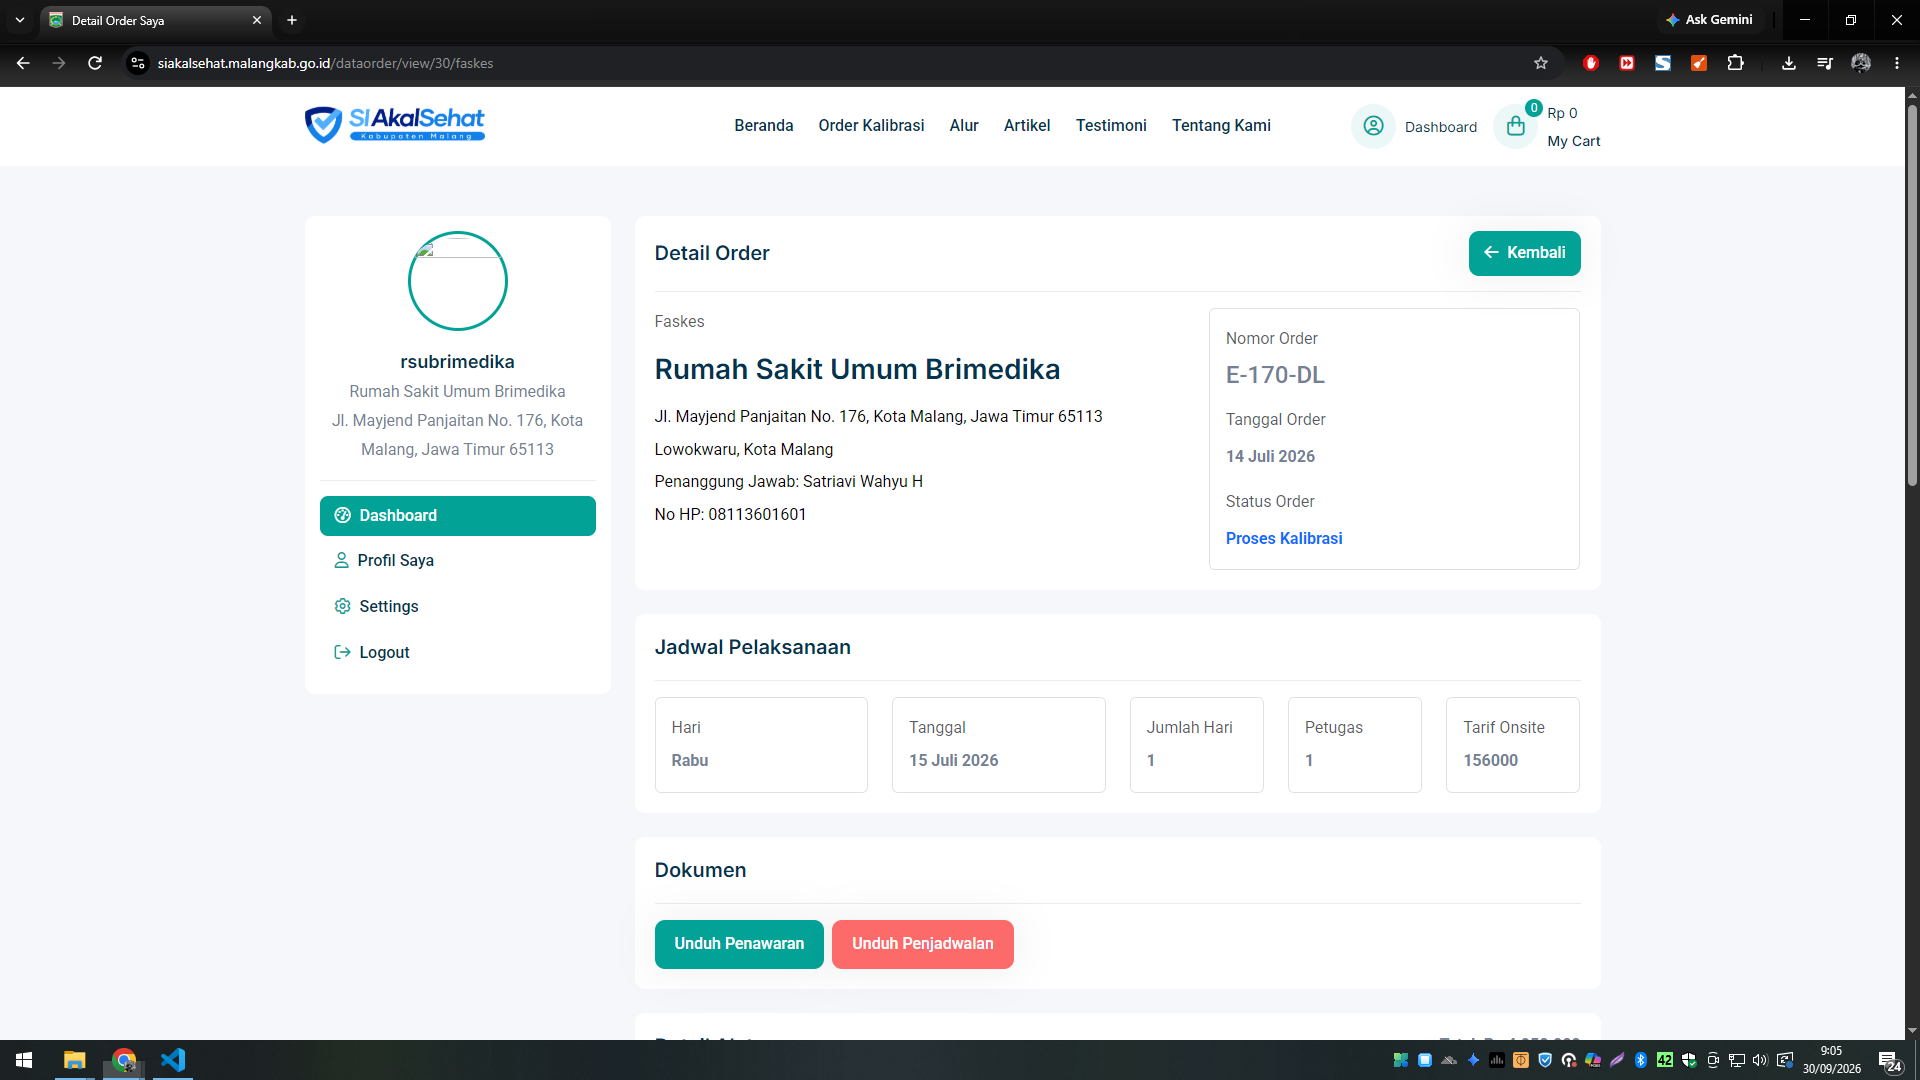Click the browser back arrow

coord(23,63)
